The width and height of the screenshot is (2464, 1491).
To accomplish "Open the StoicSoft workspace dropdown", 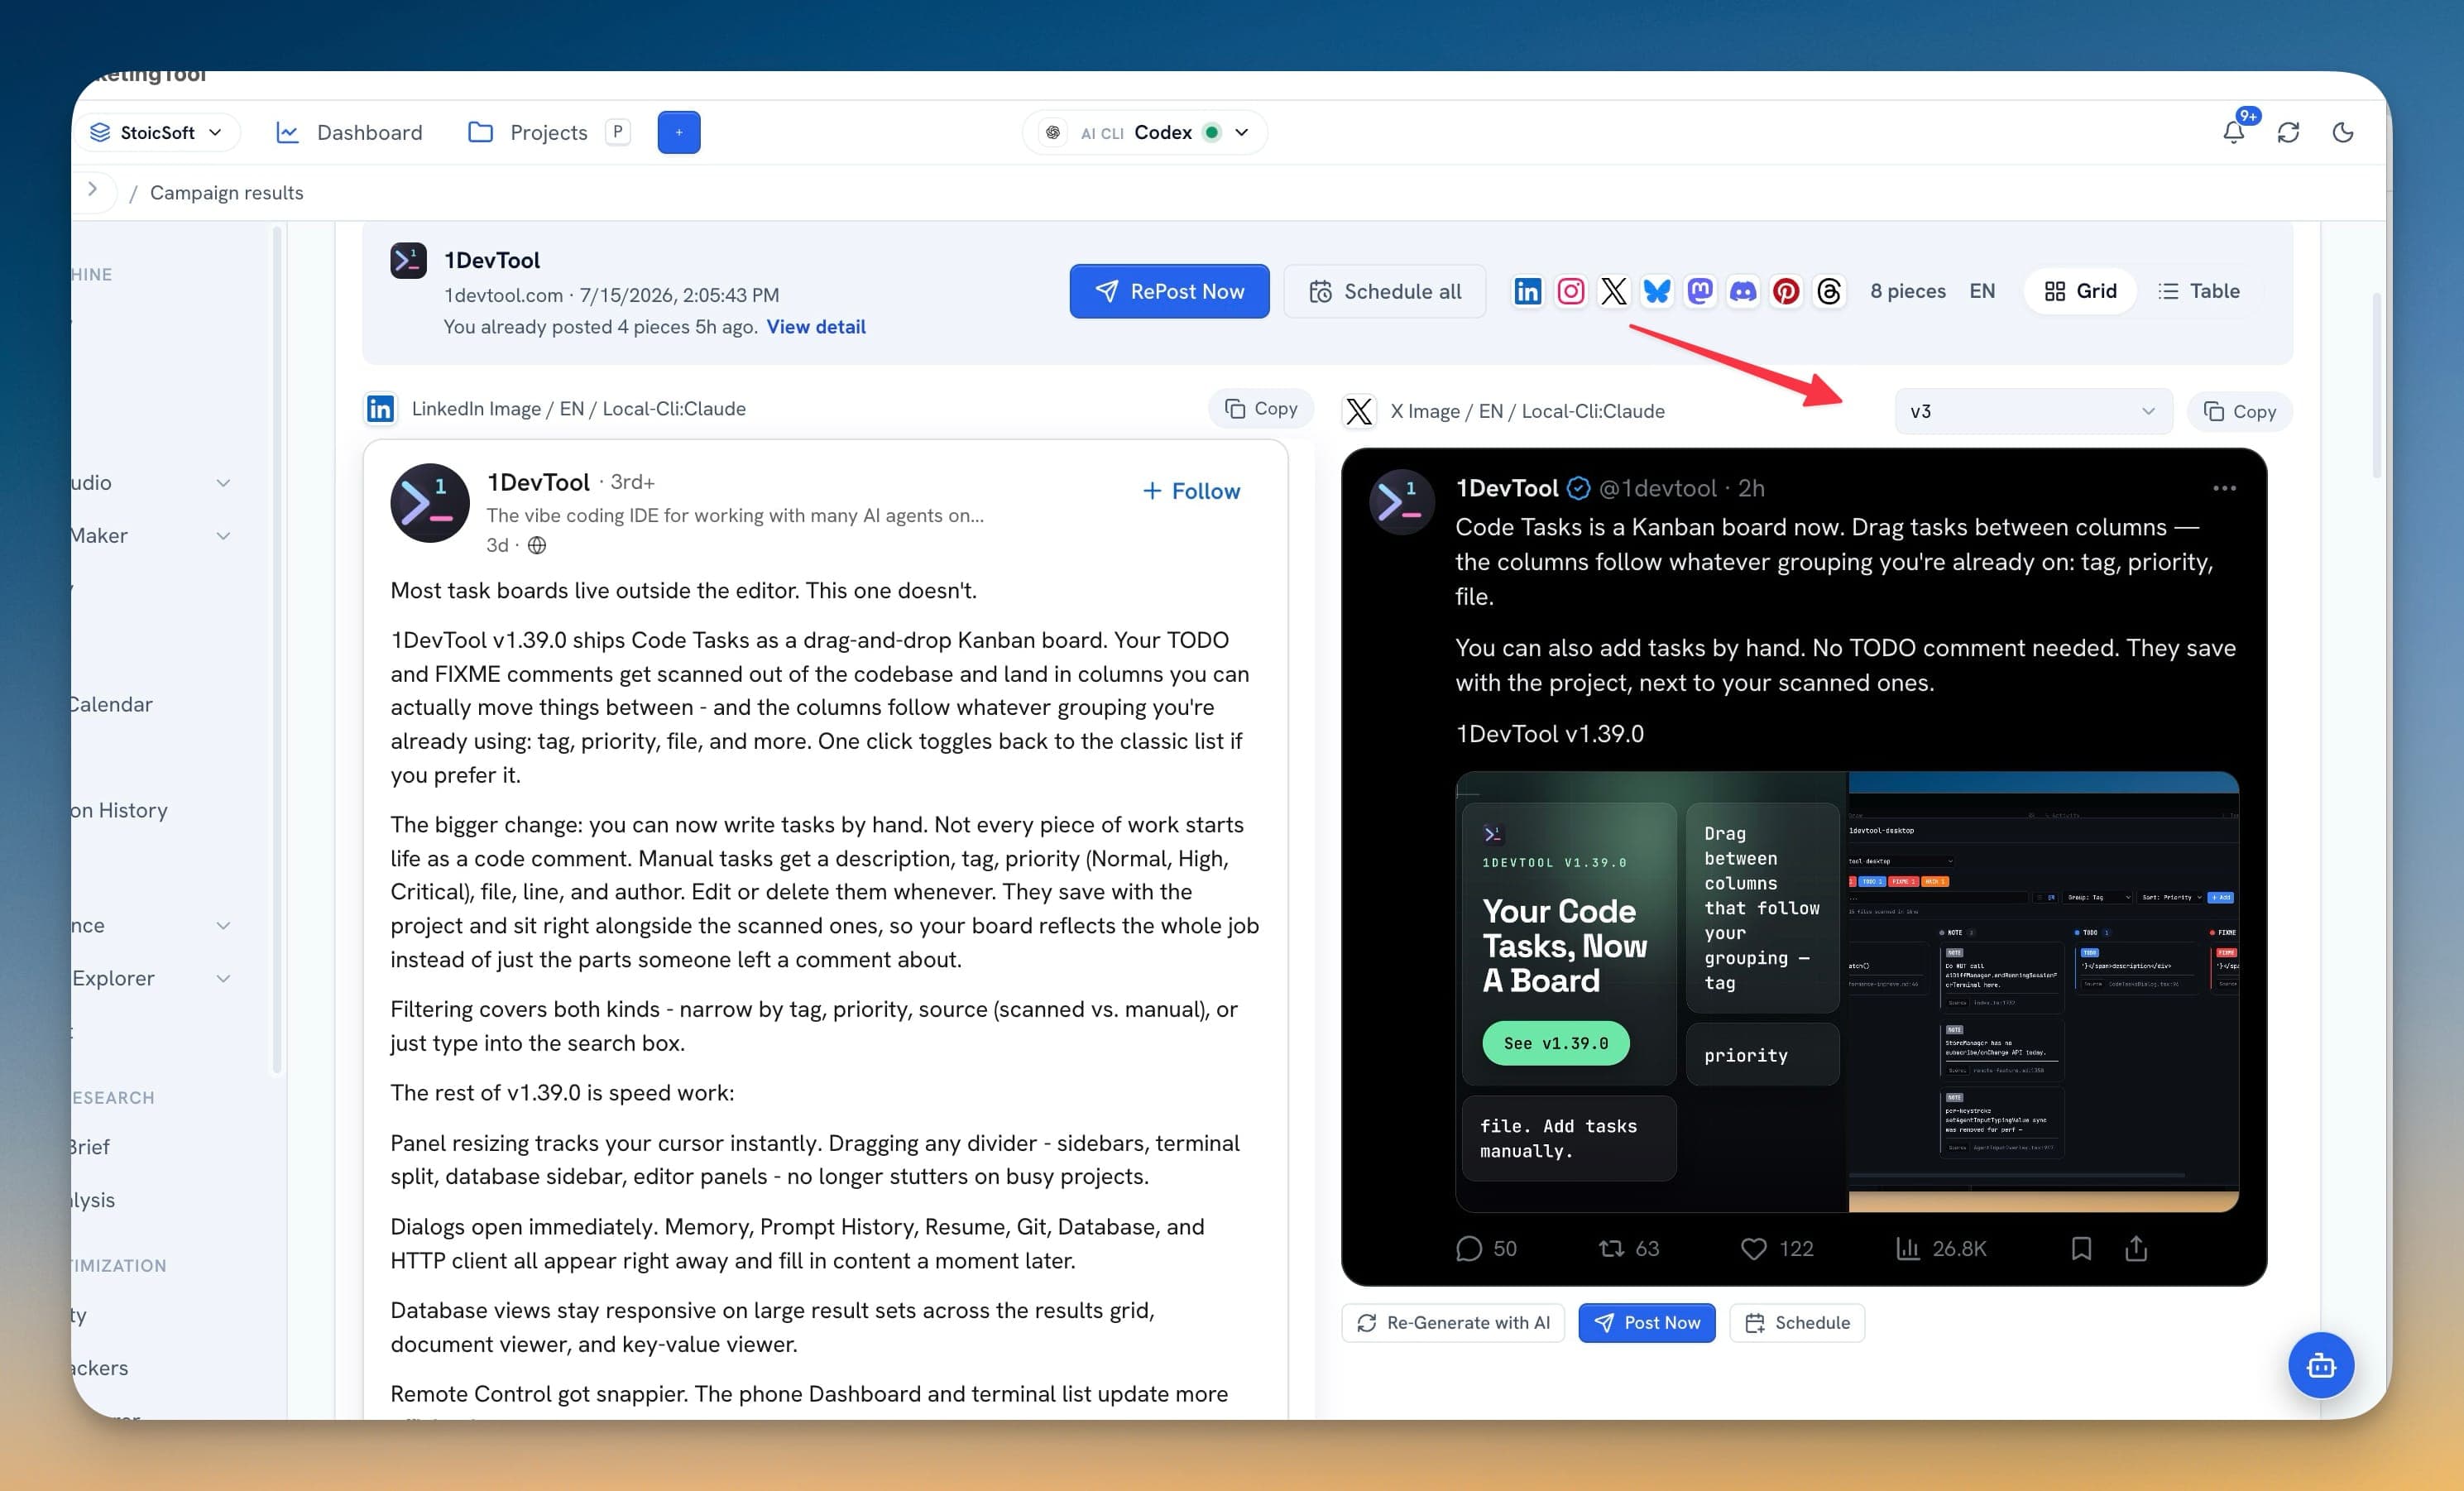I will (157, 132).
